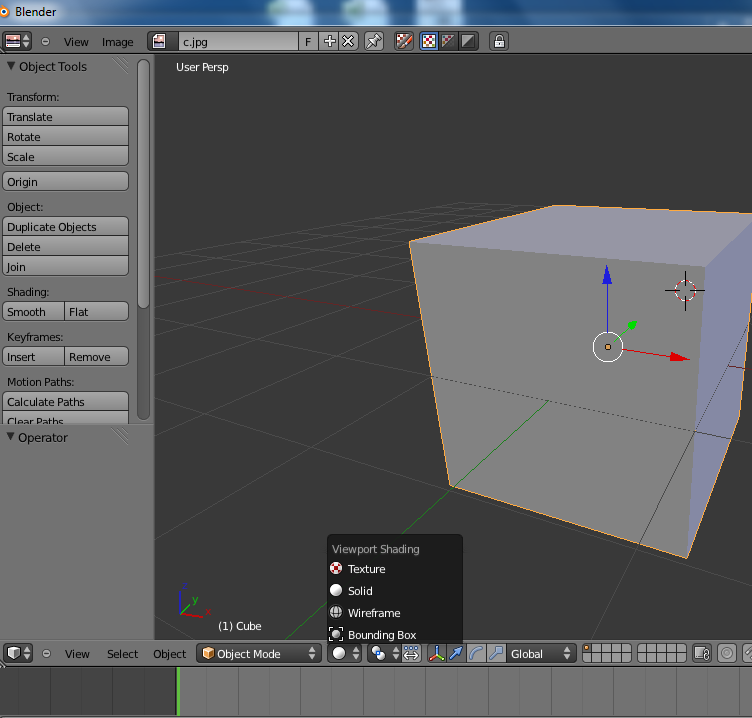Open the Object Mode dropdown
The height and width of the screenshot is (718, 752).
point(259,653)
